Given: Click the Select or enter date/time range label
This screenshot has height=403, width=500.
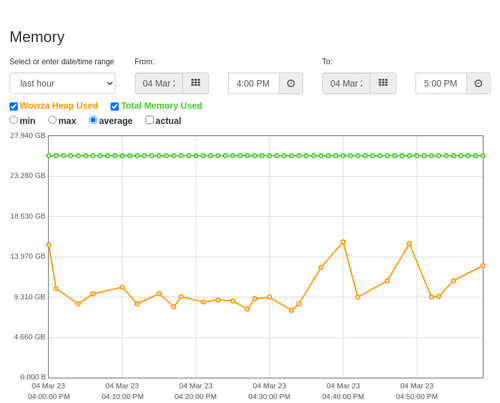Looking at the screenshot, I should 62,62.
